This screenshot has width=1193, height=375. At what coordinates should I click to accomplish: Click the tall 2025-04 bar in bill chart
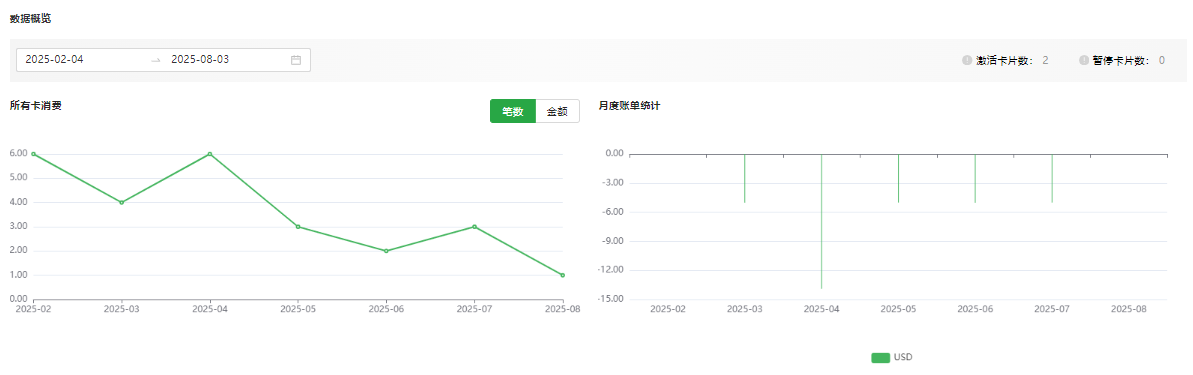822,221
